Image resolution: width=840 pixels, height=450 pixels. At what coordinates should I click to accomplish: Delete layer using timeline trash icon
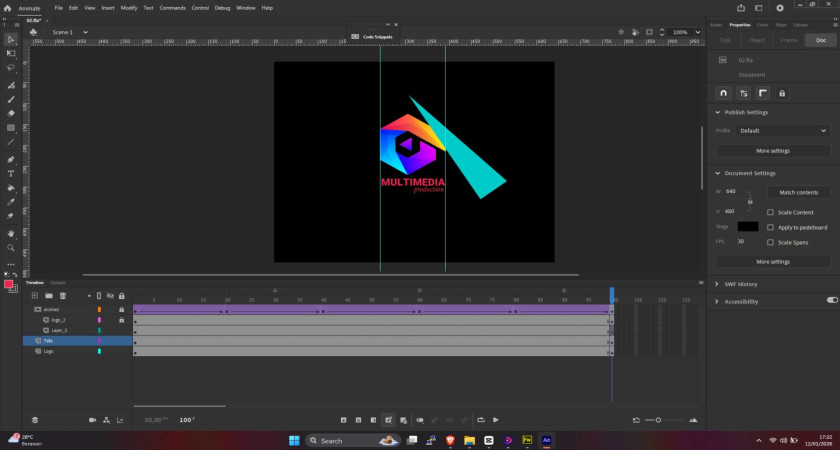coord(62,296)
